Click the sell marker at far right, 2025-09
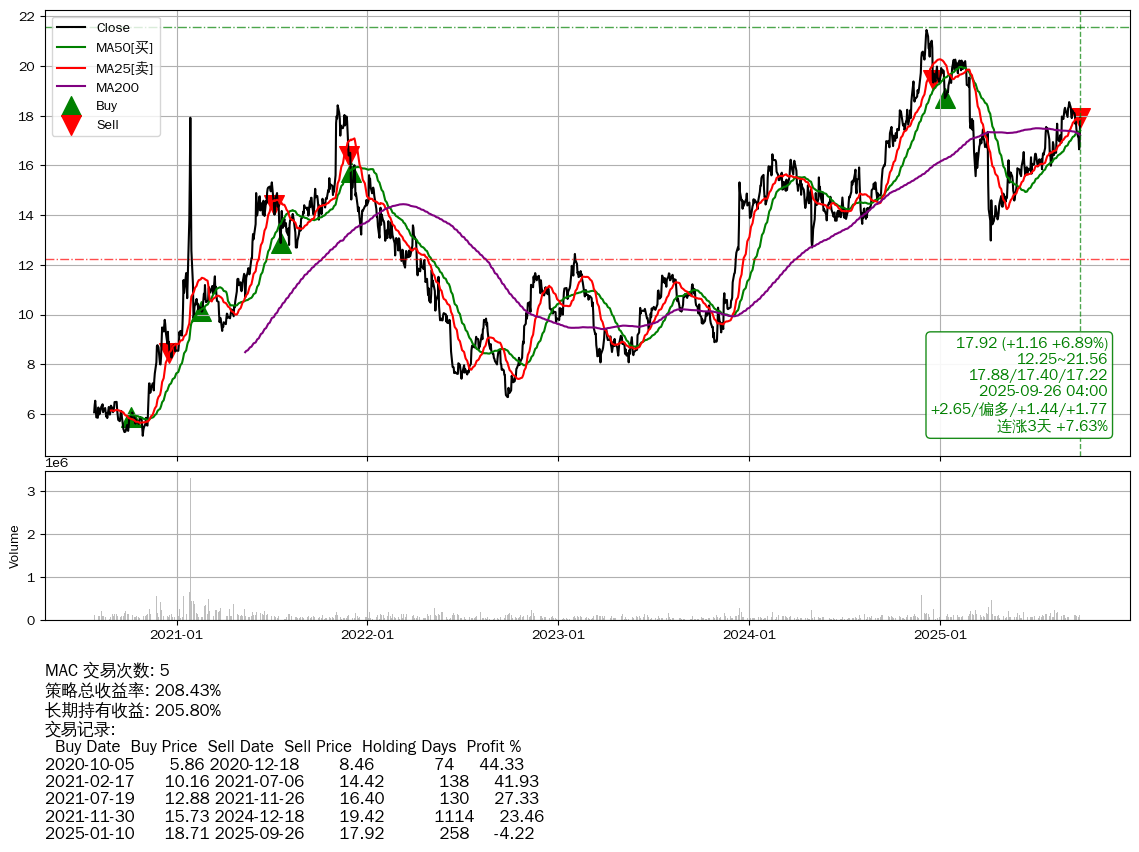The image size is (1139, 852). pos(1080,118)
